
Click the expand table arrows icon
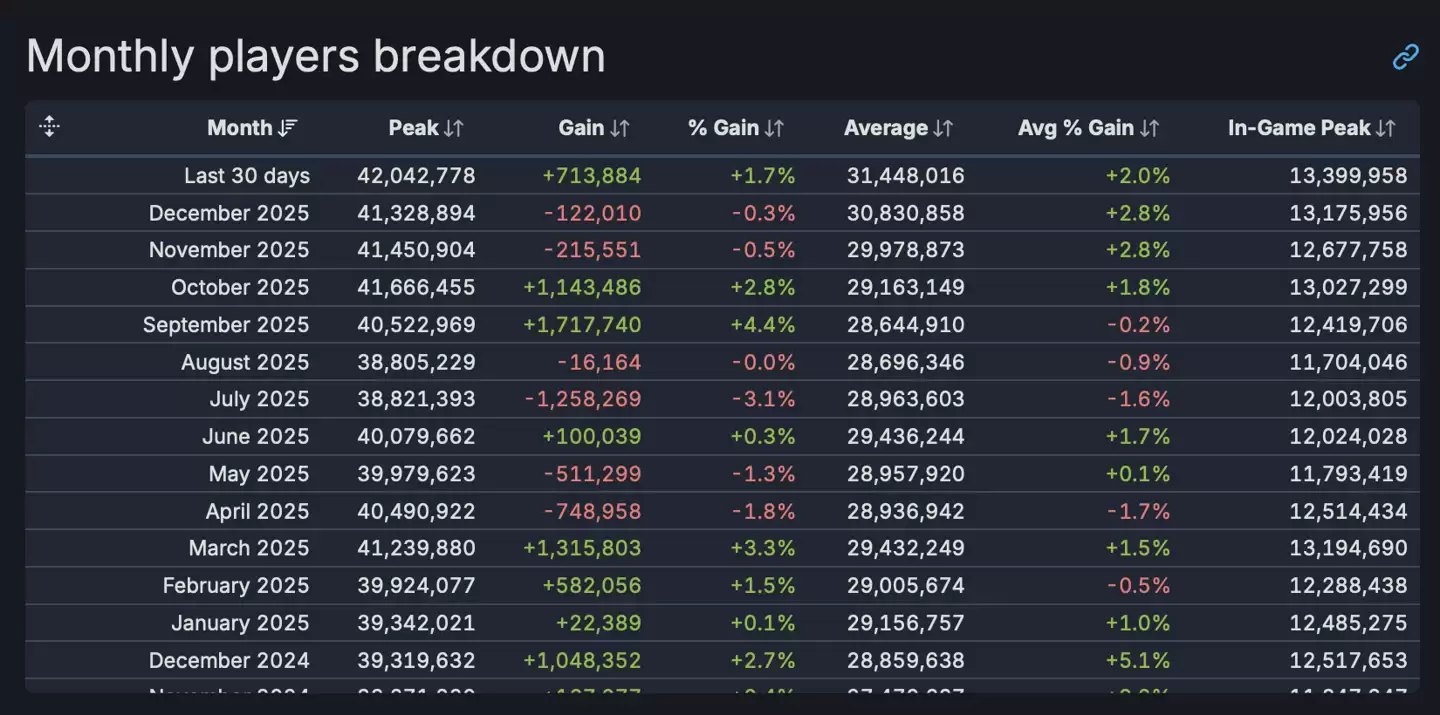49,127
